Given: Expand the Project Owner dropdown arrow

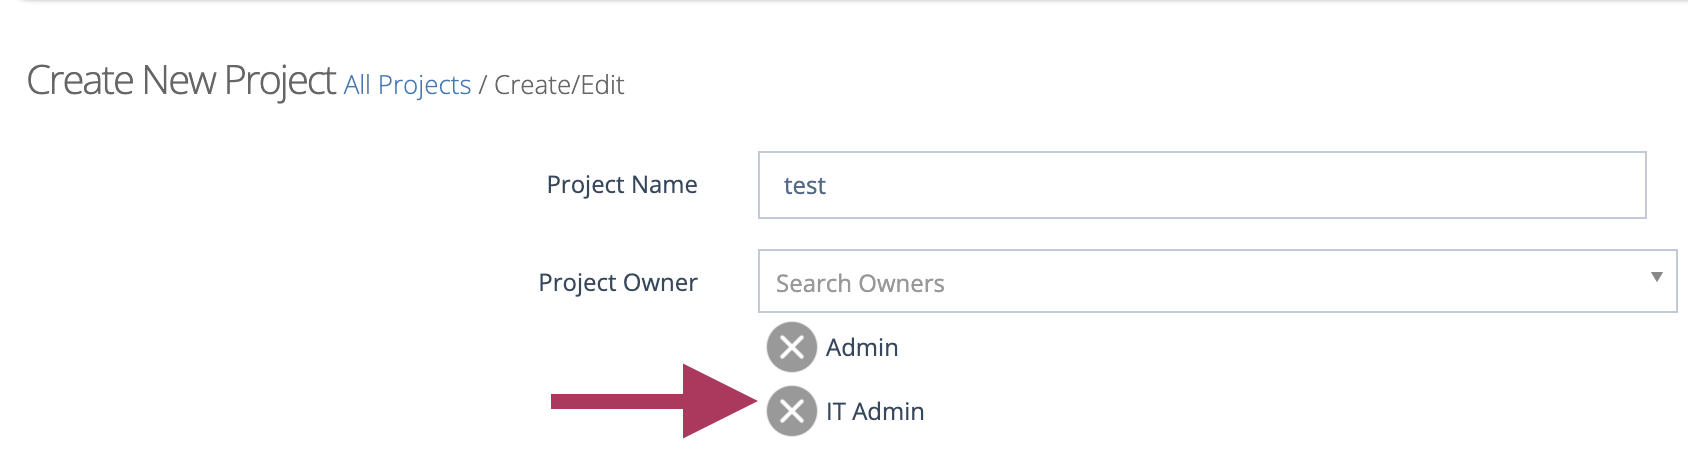Looking at the screenshot, I should 1656,277.
